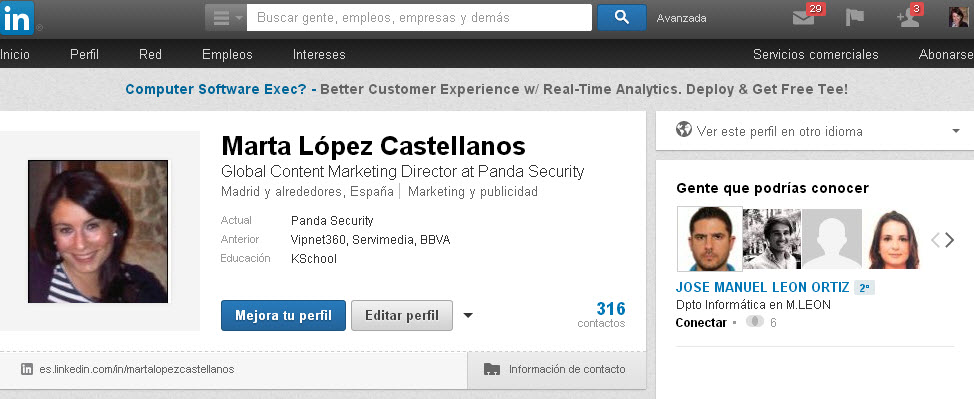Expand dropdown arrow next to Editar perfil
The width and height of the screenshot is (974, 399).
pyautogui.click(x=468, y=316)
